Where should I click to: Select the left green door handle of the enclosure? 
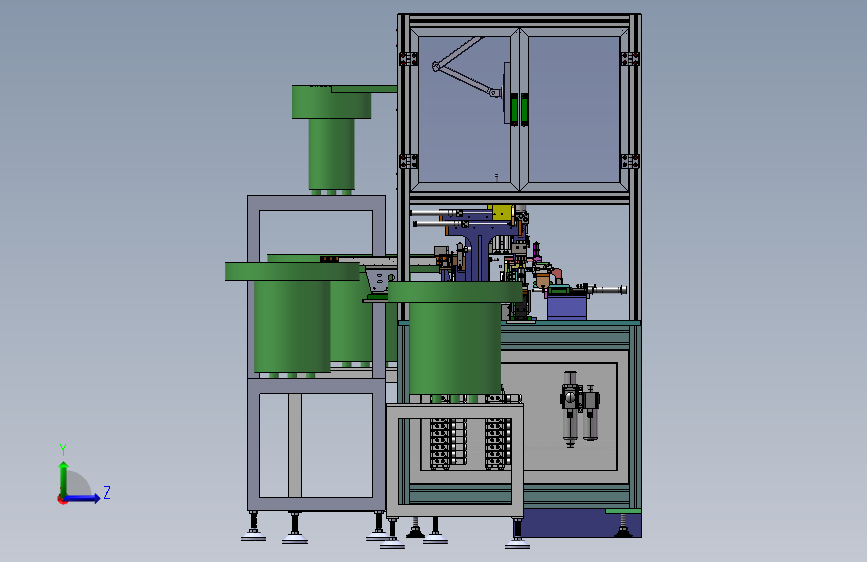pos(514,109)
